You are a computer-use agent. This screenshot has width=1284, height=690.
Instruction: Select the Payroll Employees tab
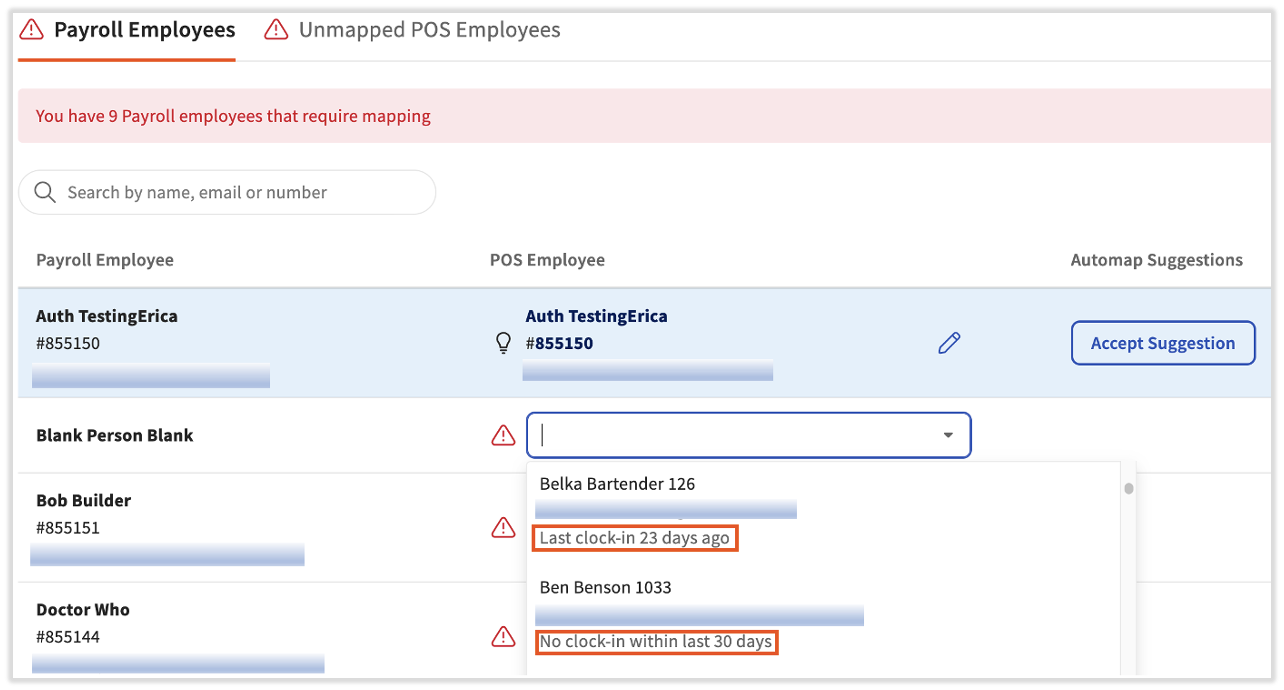click(144, 29)
